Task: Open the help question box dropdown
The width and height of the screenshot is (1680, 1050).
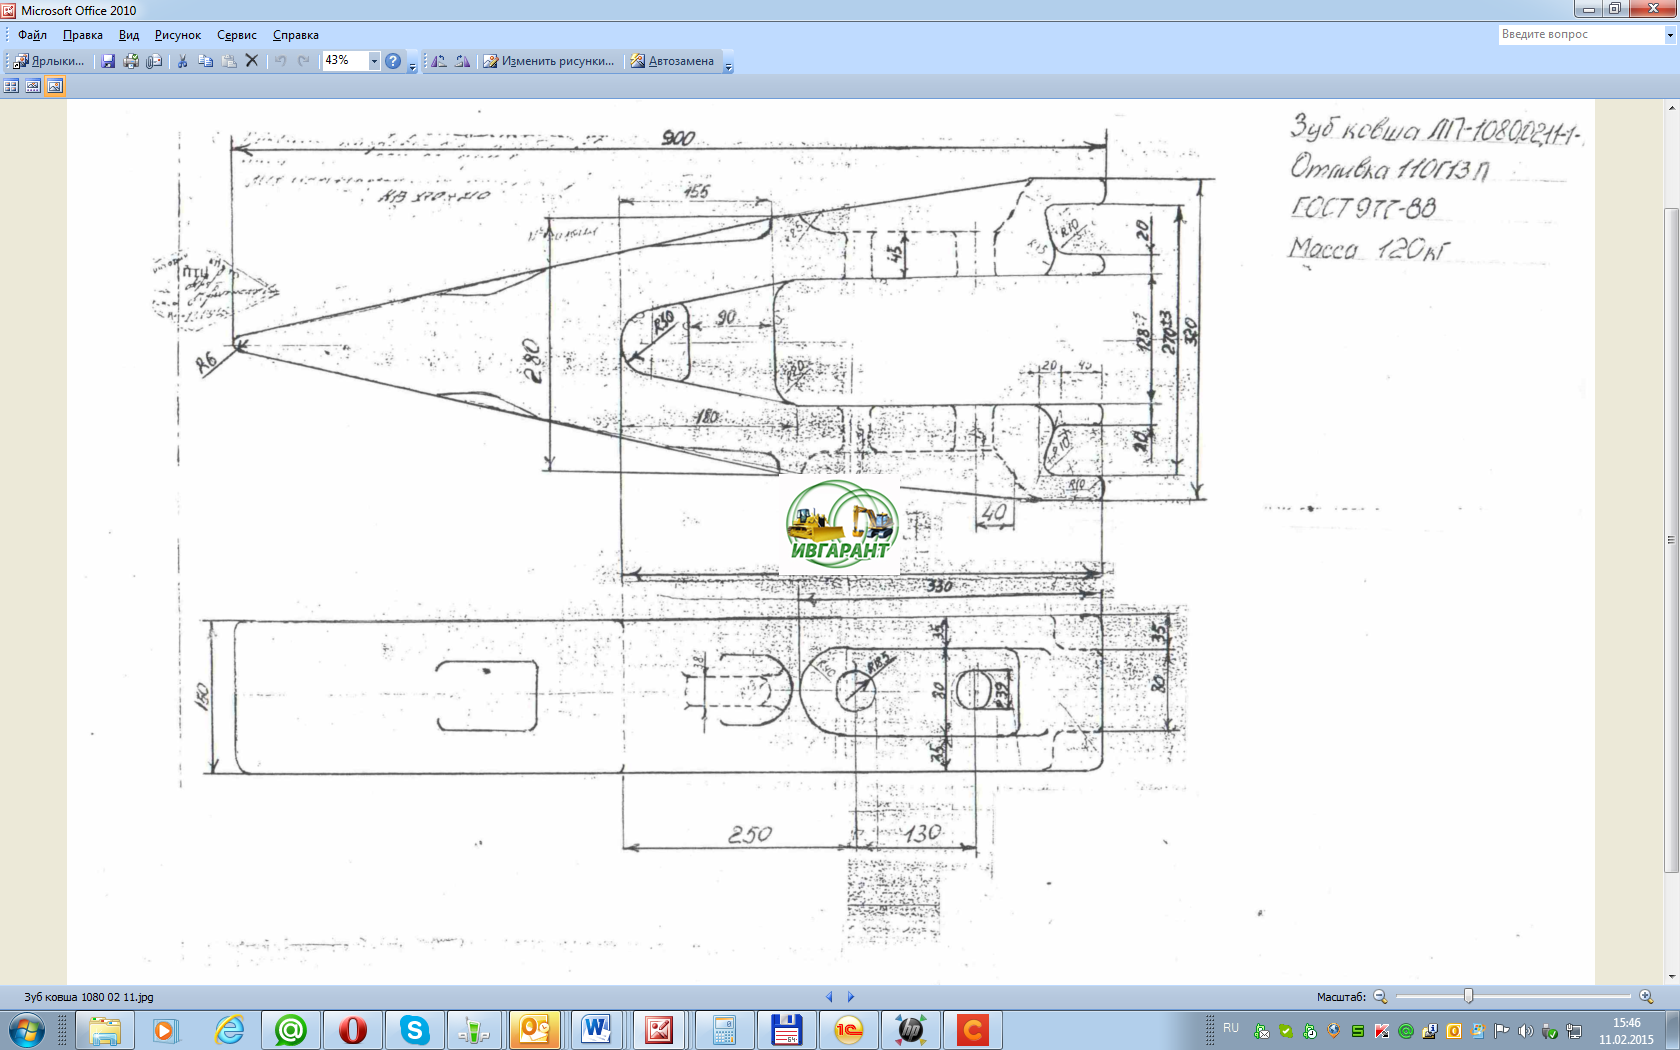Action: pos(1669,35)
